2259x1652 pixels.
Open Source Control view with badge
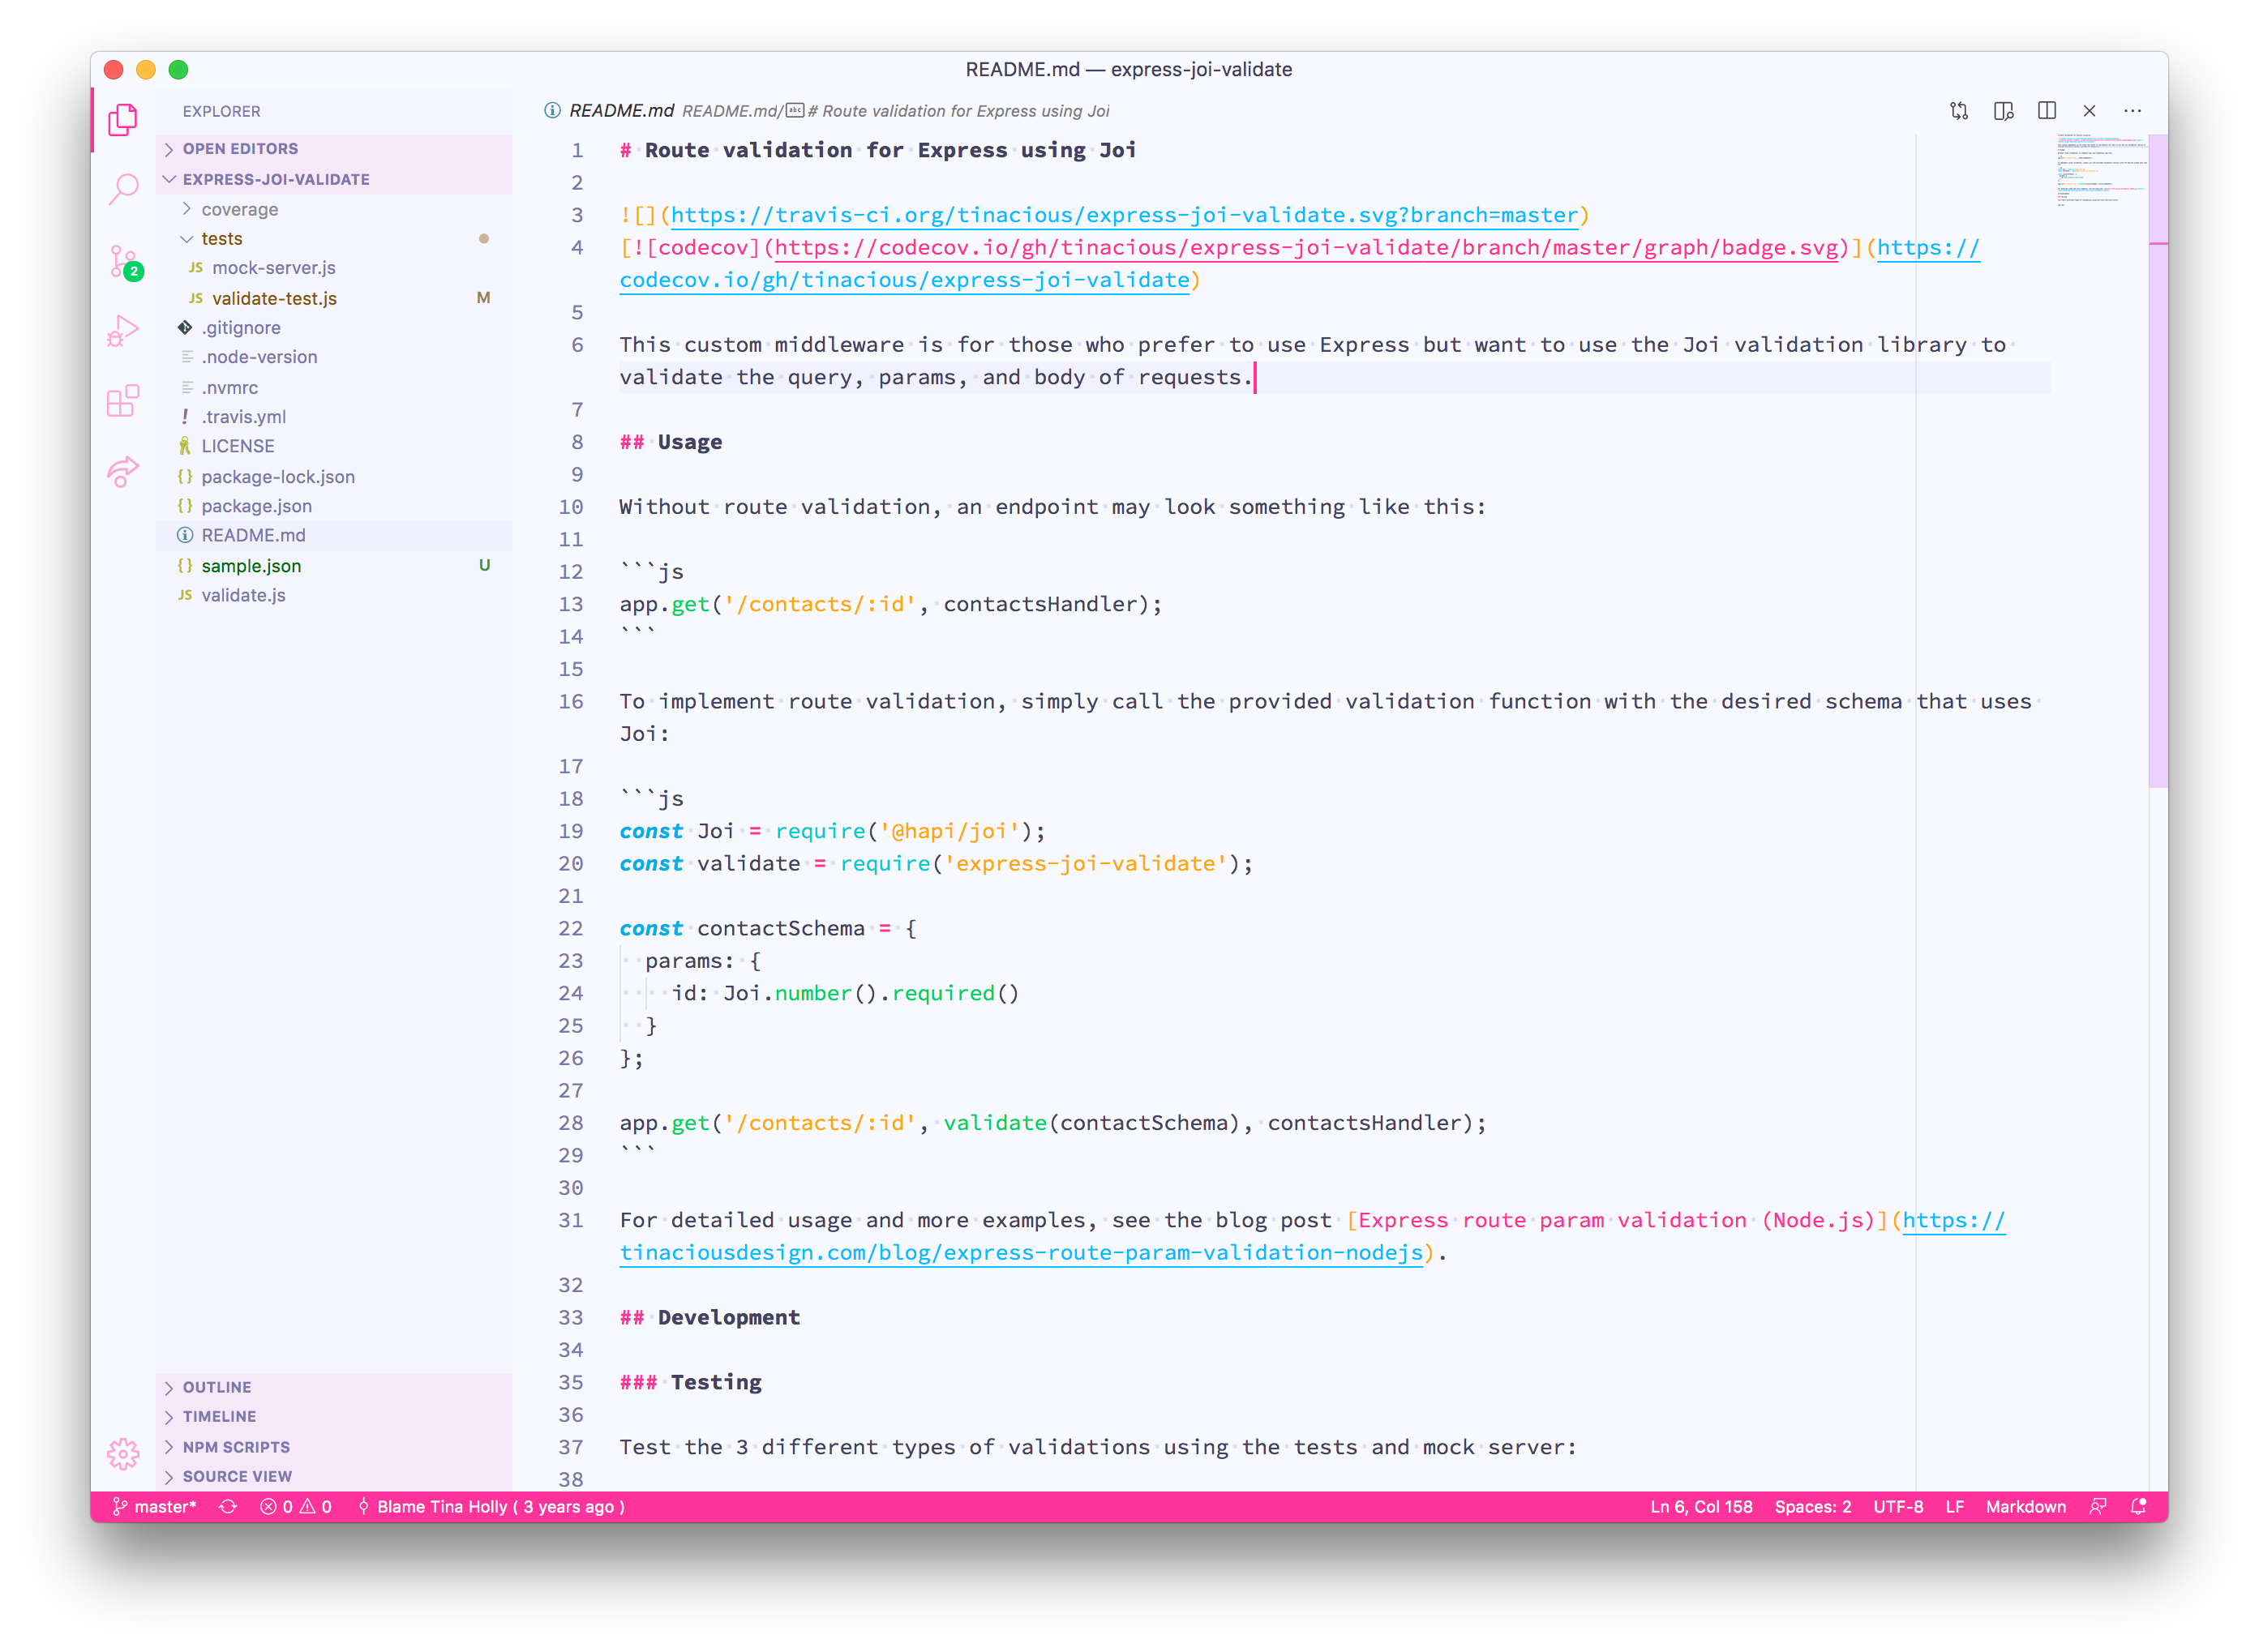coord(123,262)
